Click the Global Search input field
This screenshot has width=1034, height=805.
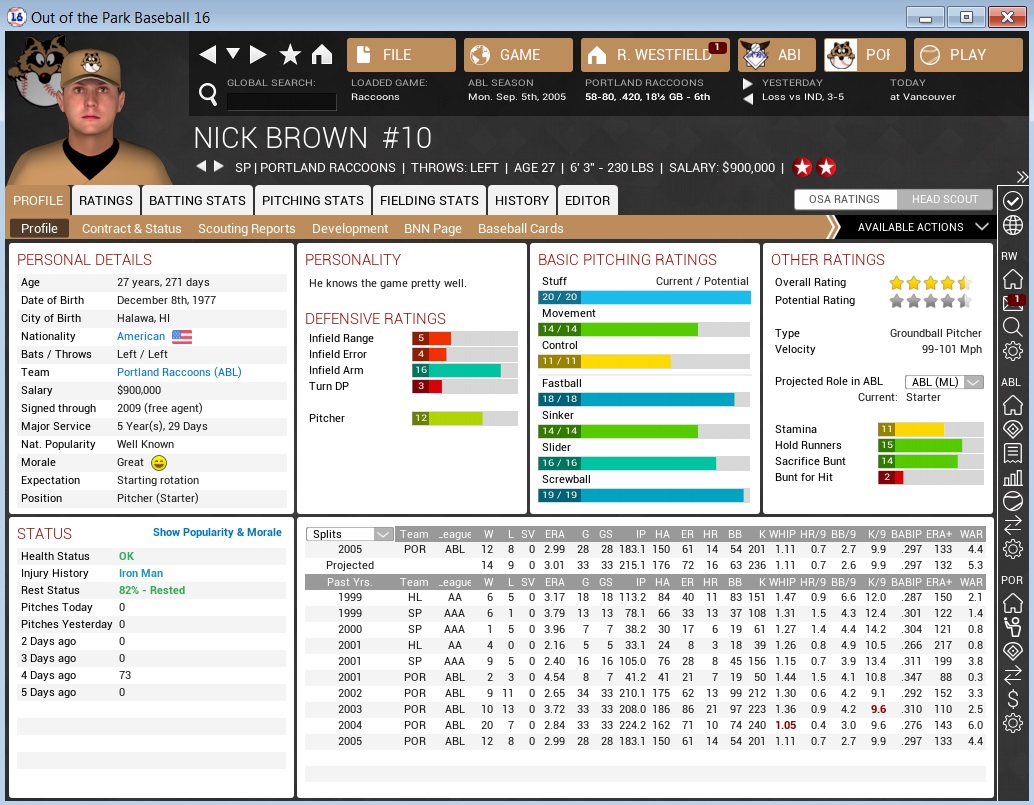[x=281, y=101]
